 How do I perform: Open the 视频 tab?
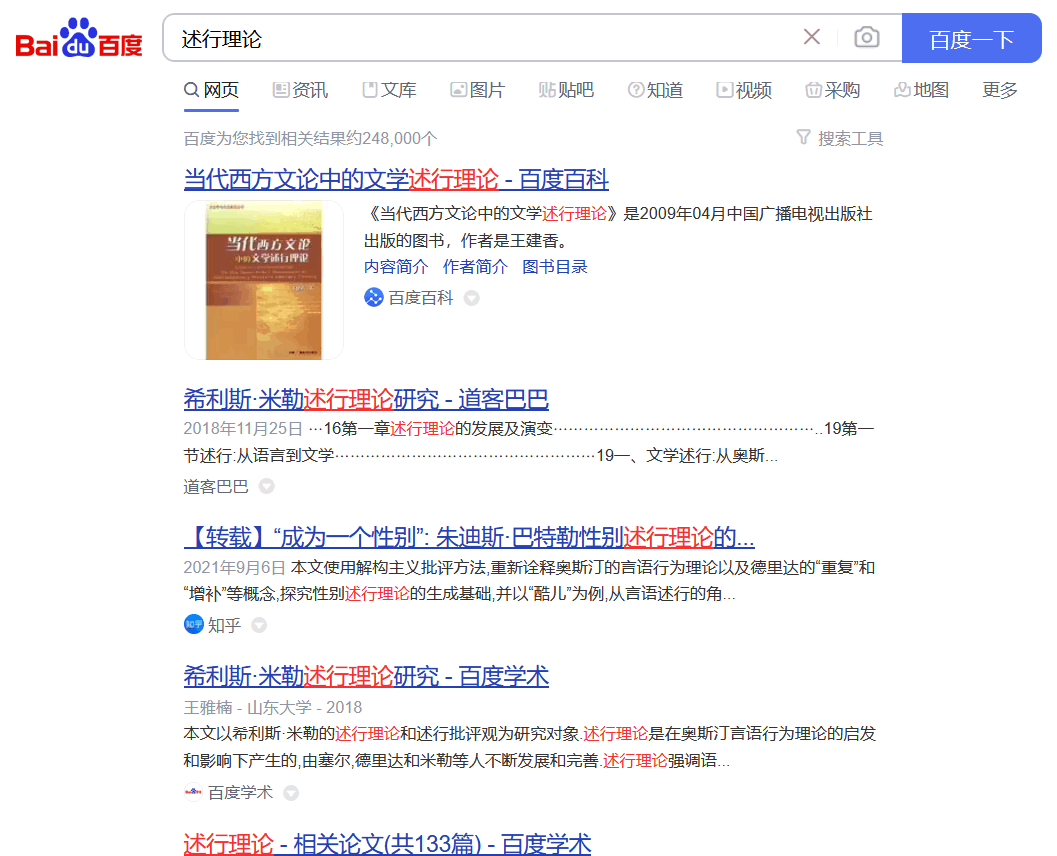pyautogui.click(x=744, y=90)
